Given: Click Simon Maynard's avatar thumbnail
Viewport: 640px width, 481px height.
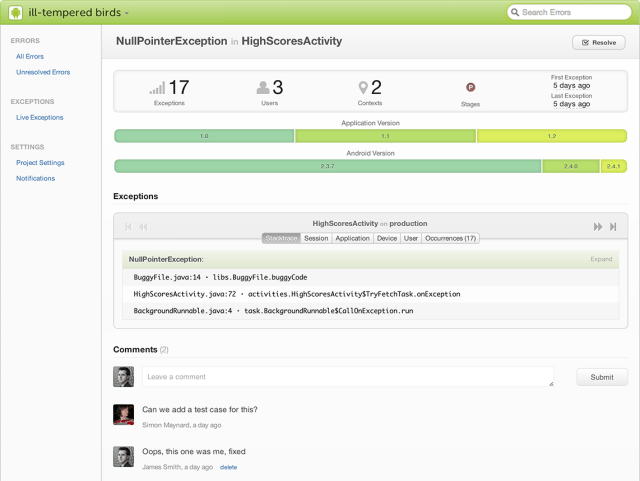Looking at the screenshot, I should pos(123,414).
